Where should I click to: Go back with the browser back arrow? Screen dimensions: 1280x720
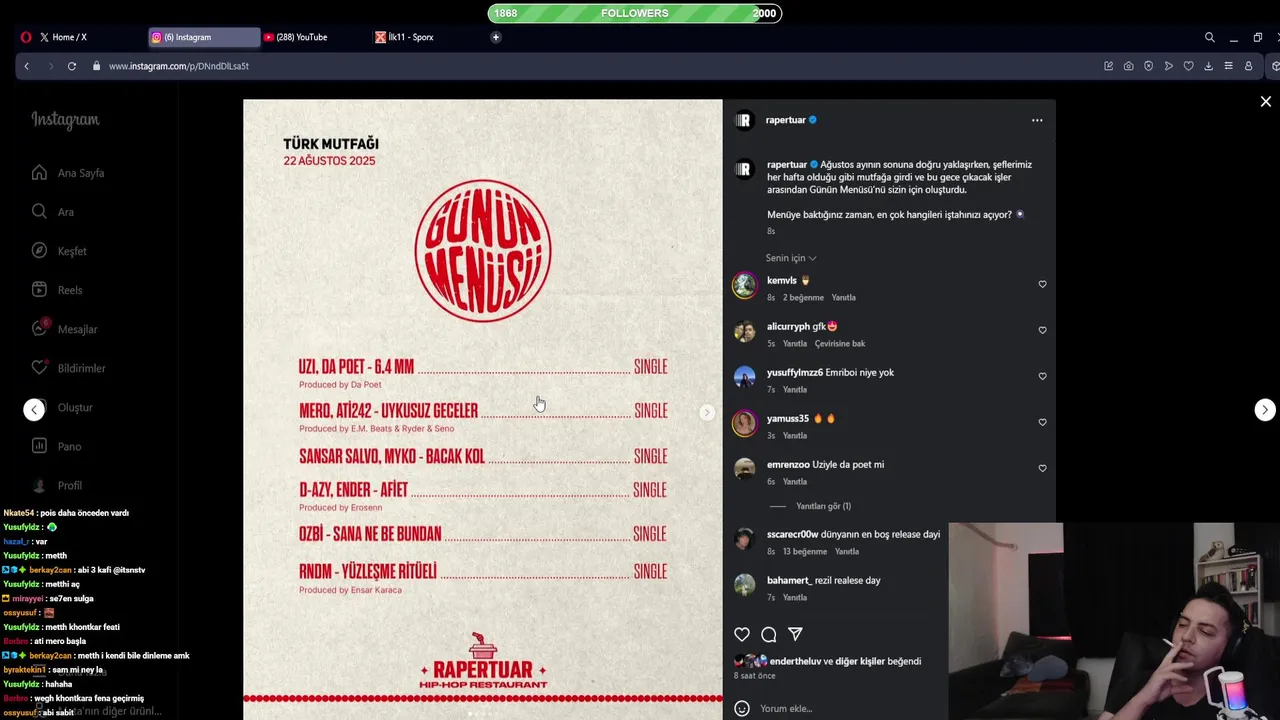click(x=27, y=66)
